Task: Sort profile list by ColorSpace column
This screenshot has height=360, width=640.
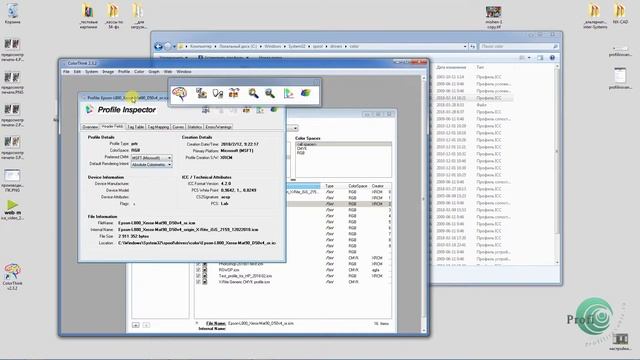Action: [358, 186]
